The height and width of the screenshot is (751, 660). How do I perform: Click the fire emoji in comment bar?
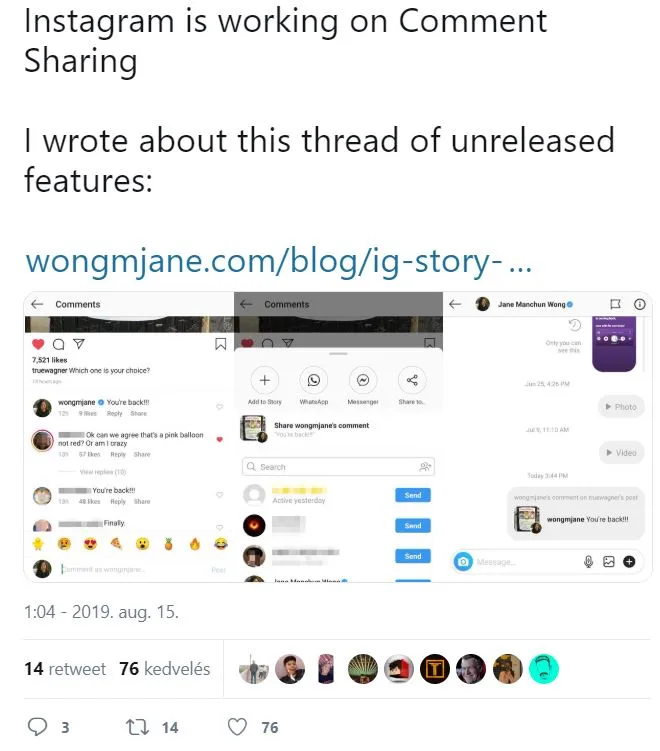pos(194,544)
